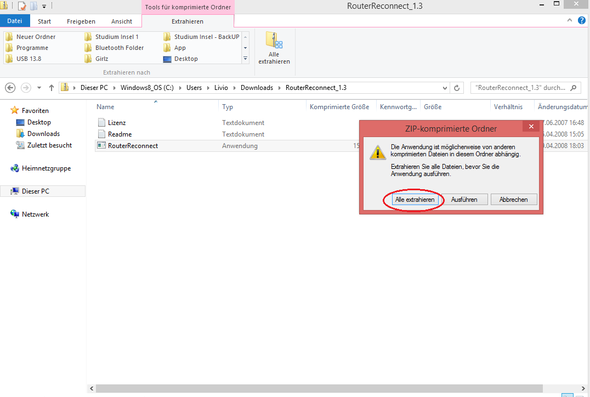Screen dimensions: 590x397
Task: Click the scrollbar right arrow
Action: (584, 388)
